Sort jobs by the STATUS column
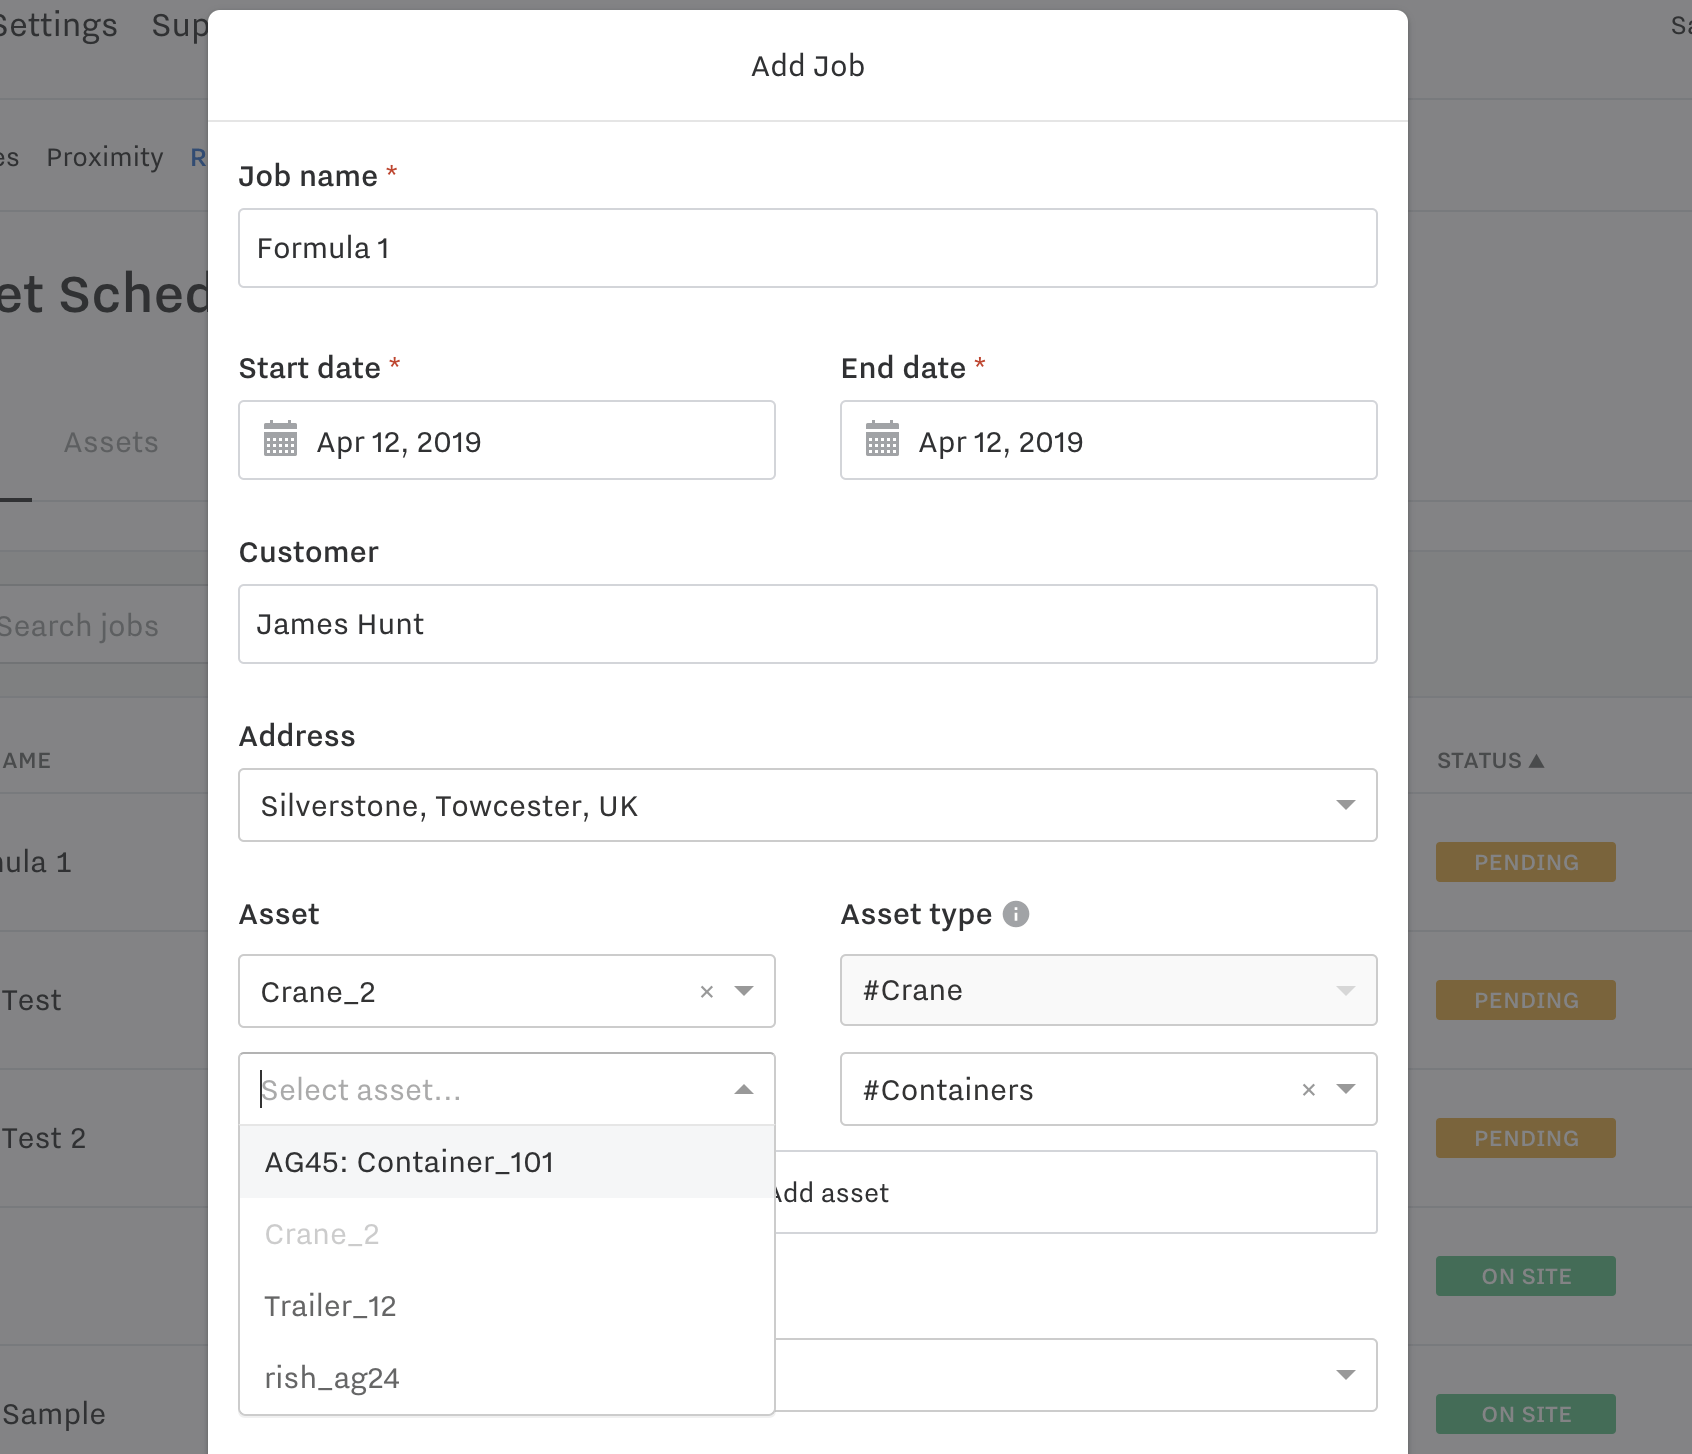The width and height of the screenshot is (1692, 1454). (x=1489, y=760)
